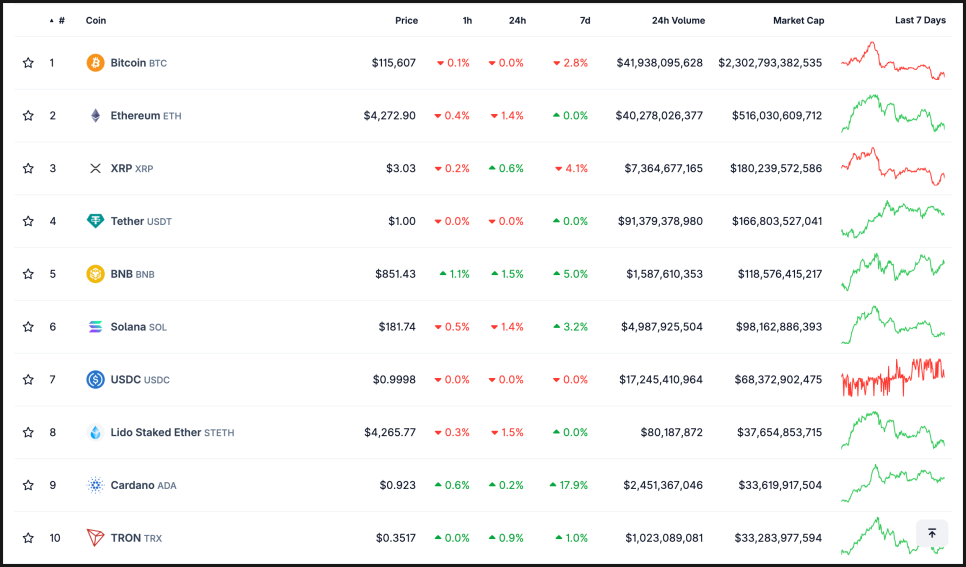Click the scroll-to-top arrow button
The height and width of the screenshot is (567, 966).
tap(932, 533)
